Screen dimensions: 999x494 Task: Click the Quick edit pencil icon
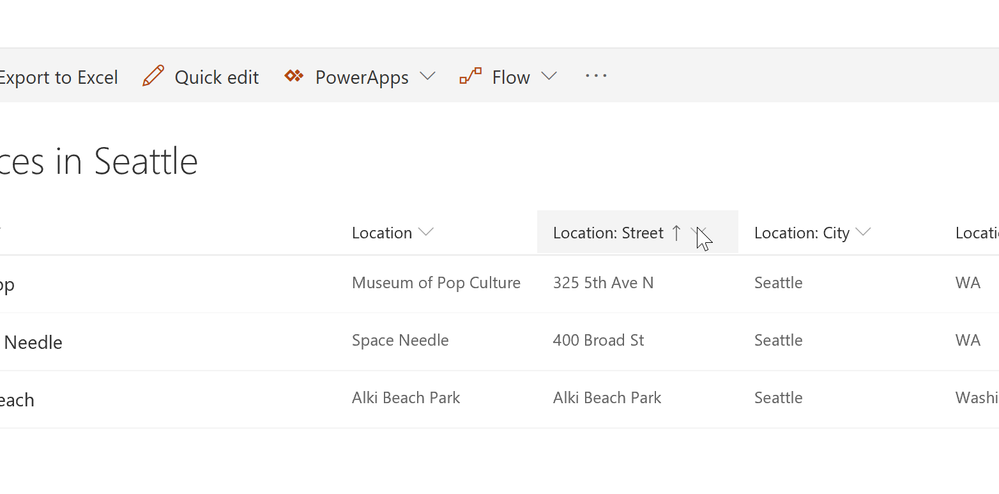click(x=153, y=77)
